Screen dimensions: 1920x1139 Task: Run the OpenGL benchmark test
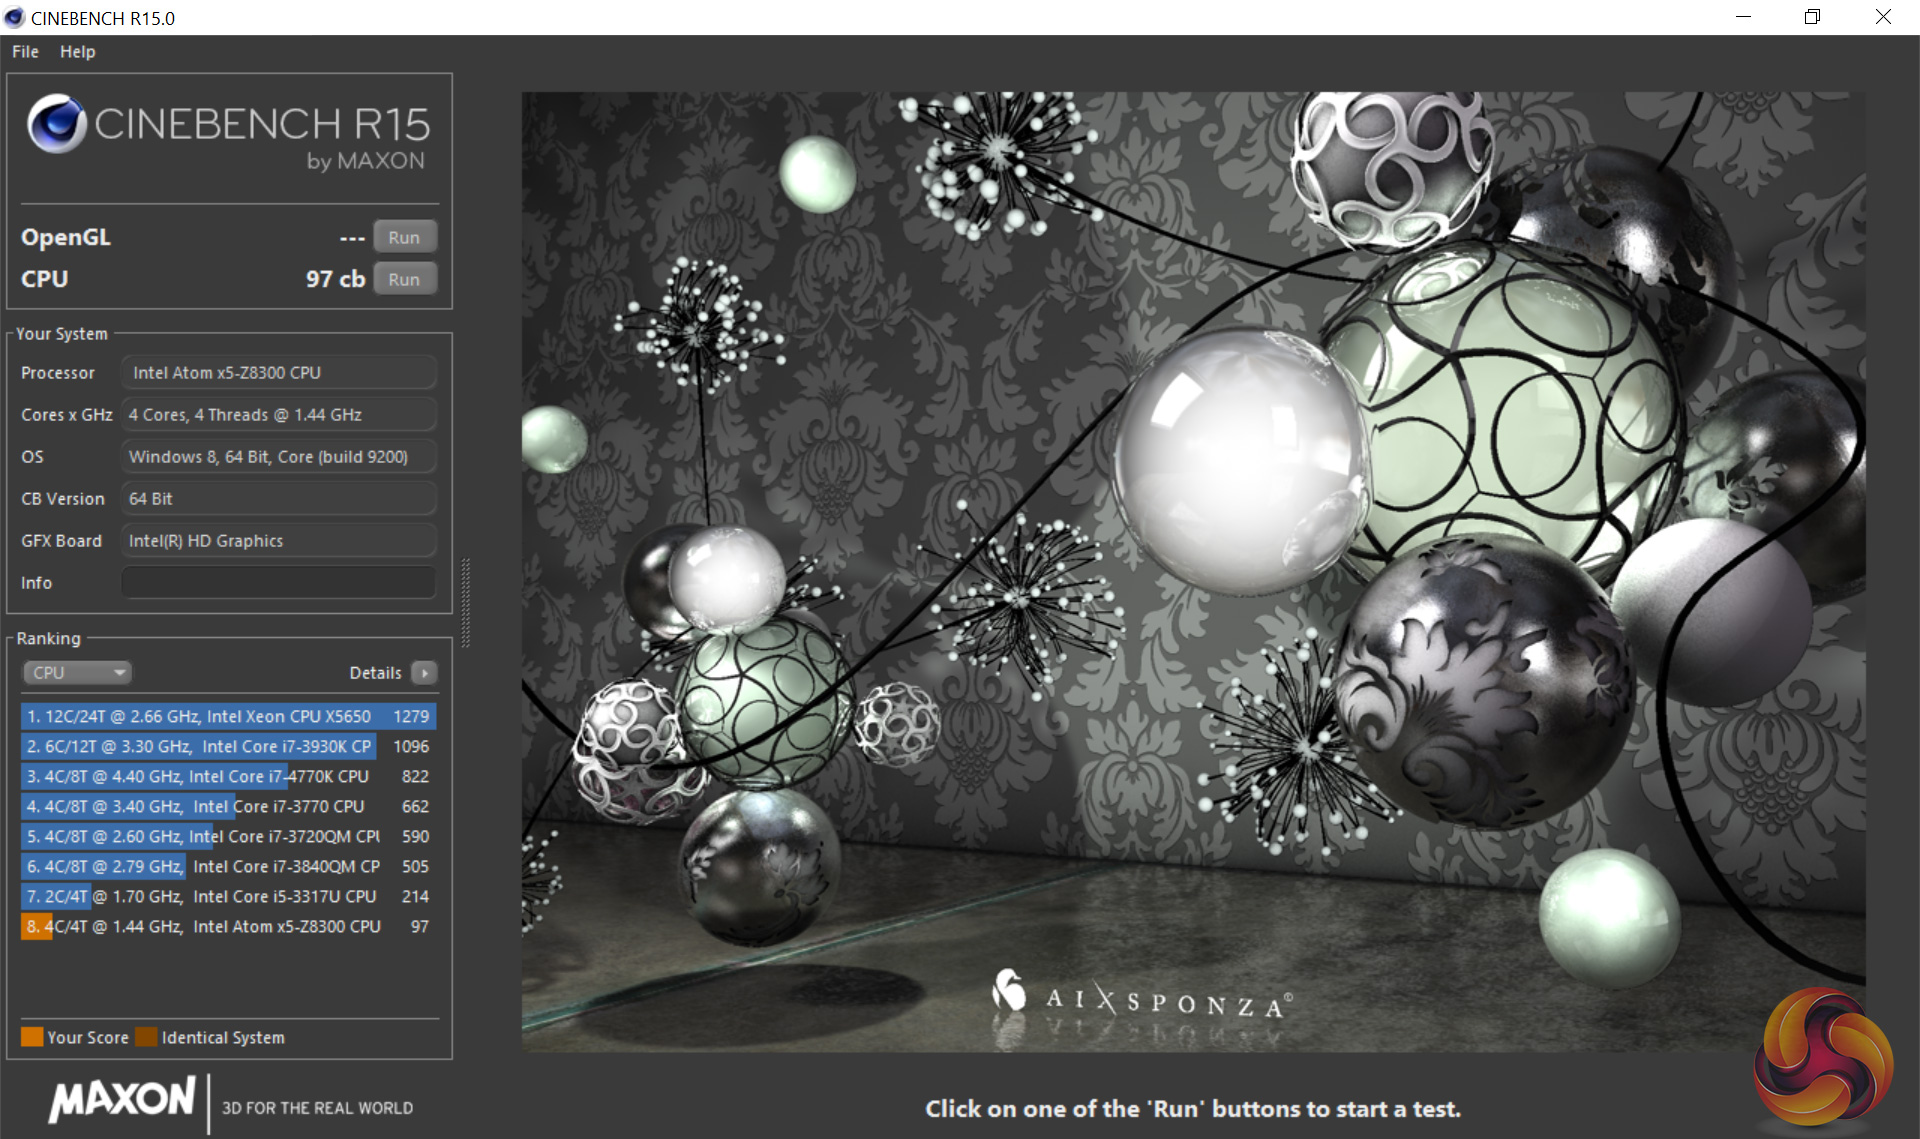click(404, 237)
